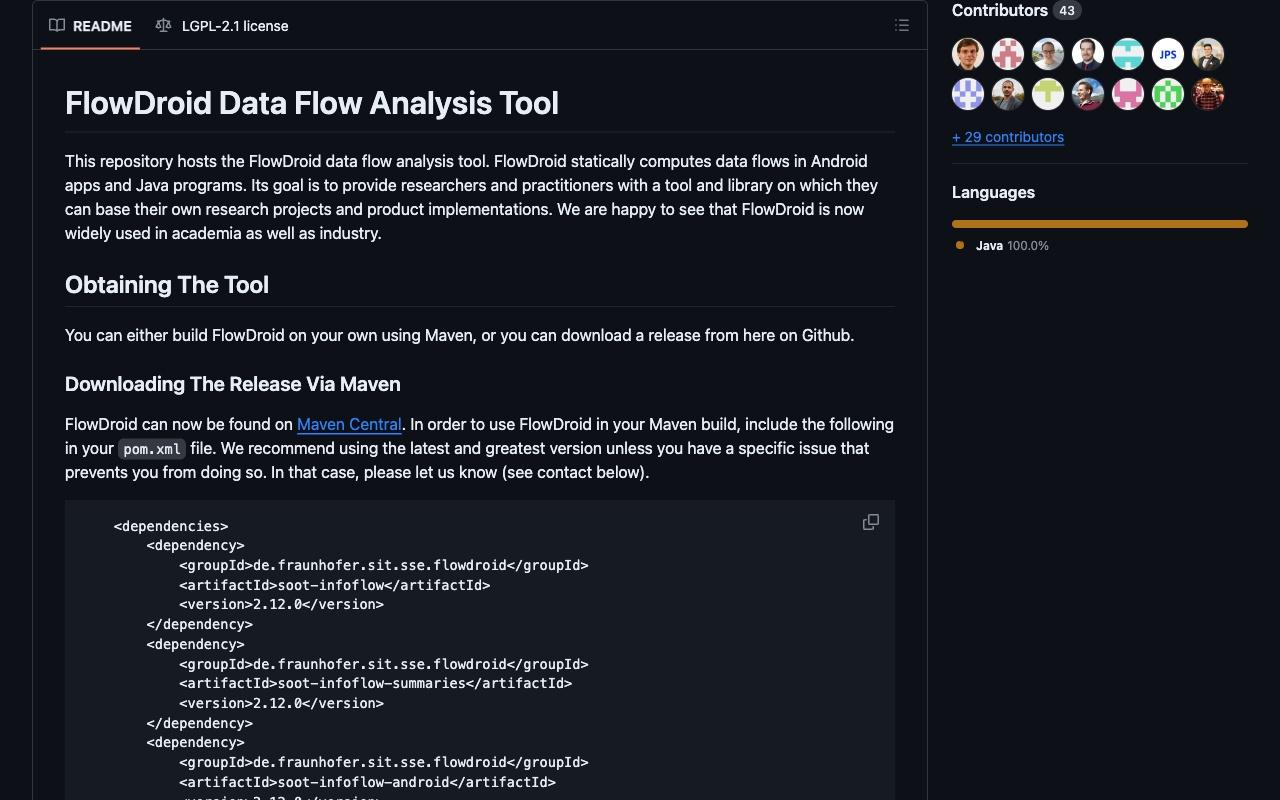The height and width of the screenshot is (800, 1280).
Task: Open the bright pink identicon beside green identicon
Action: [1128, 94]
